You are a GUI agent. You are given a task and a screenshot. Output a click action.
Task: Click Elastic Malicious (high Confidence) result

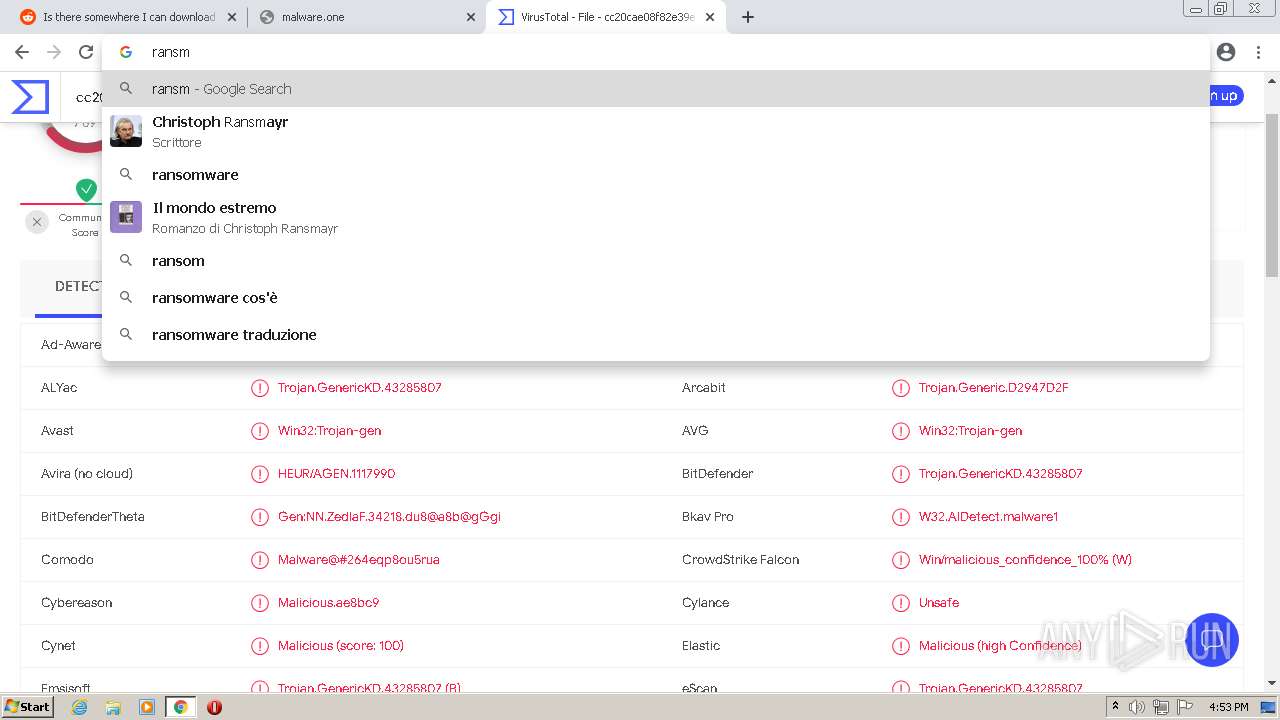[1000, 646]
